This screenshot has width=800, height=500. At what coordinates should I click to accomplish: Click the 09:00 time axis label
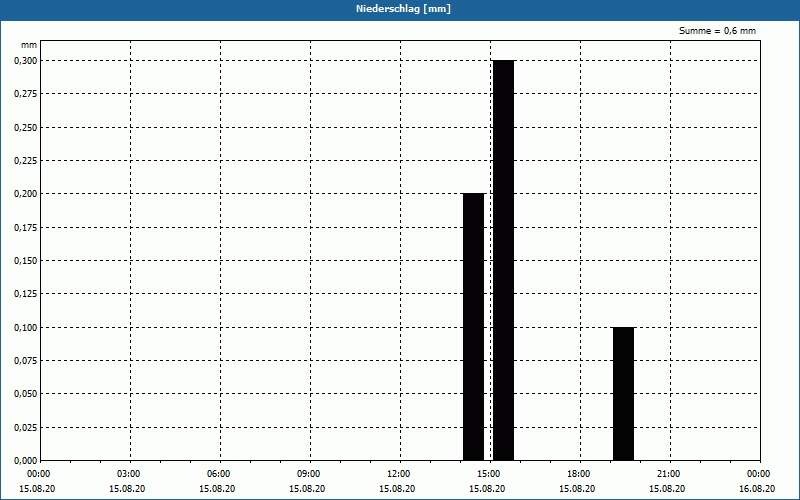click(309, 474)
